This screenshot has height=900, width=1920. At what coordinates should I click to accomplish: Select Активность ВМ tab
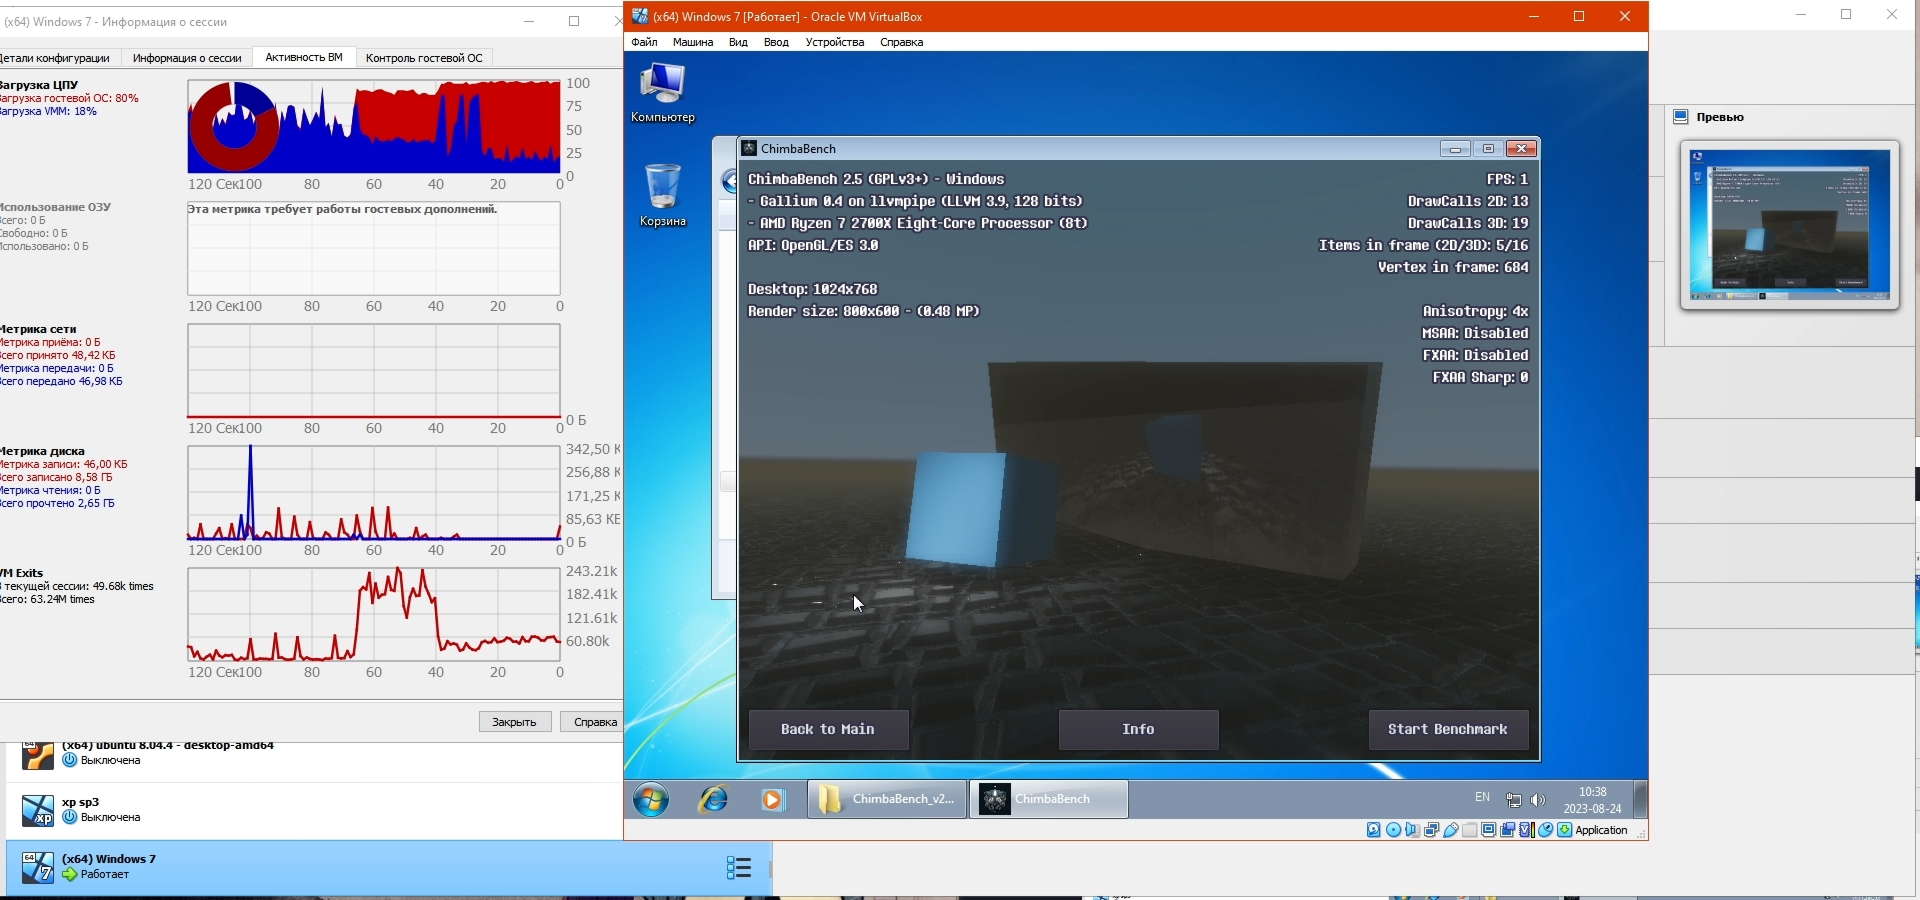pos(304,58)
